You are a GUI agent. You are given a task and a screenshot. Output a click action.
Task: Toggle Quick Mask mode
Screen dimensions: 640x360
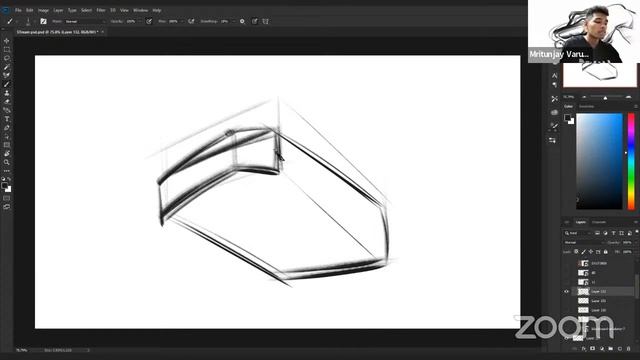click(7, 198)
